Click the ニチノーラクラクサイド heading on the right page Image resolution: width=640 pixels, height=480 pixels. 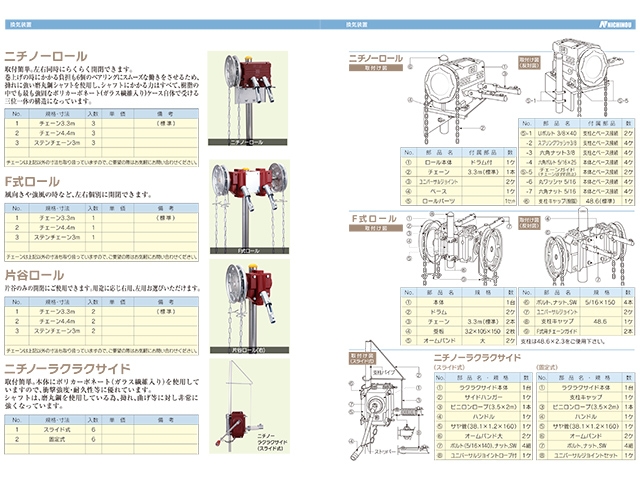477,358
